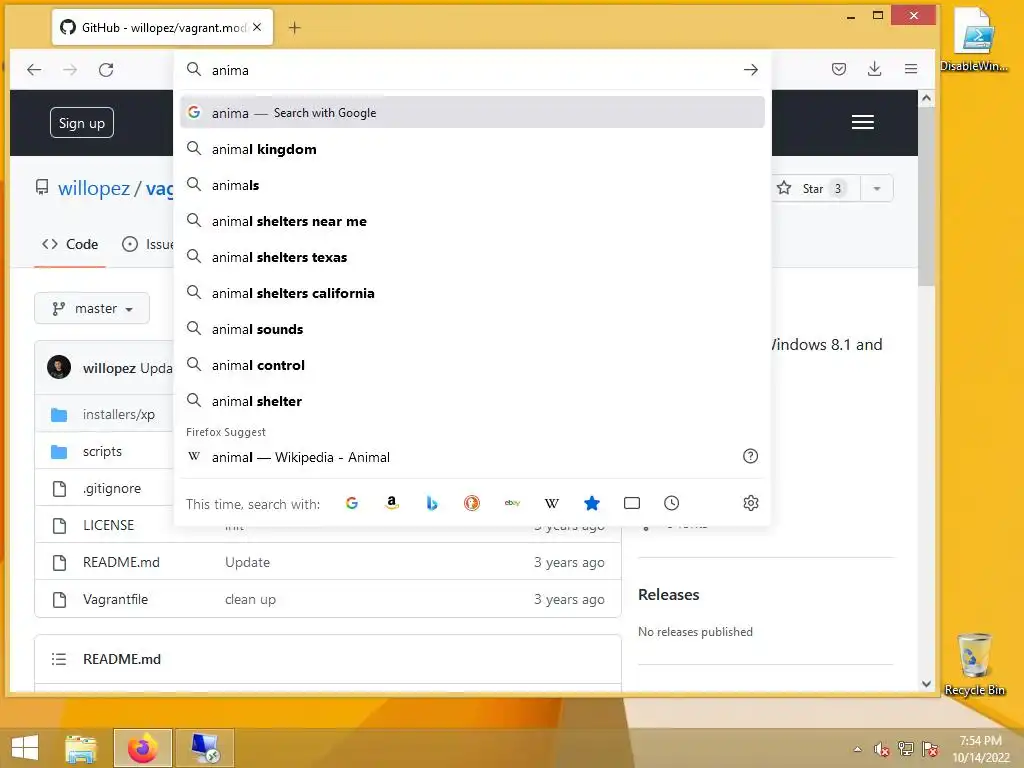Open the Releases heading link

point(668,594)
